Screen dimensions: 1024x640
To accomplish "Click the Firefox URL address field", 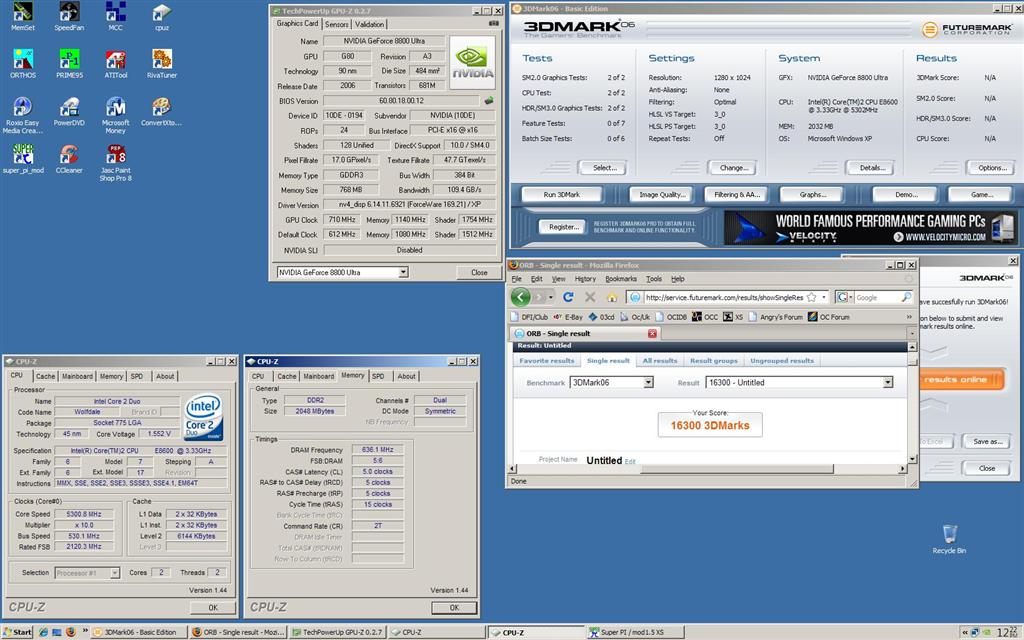I will click(x=724, y=297).
